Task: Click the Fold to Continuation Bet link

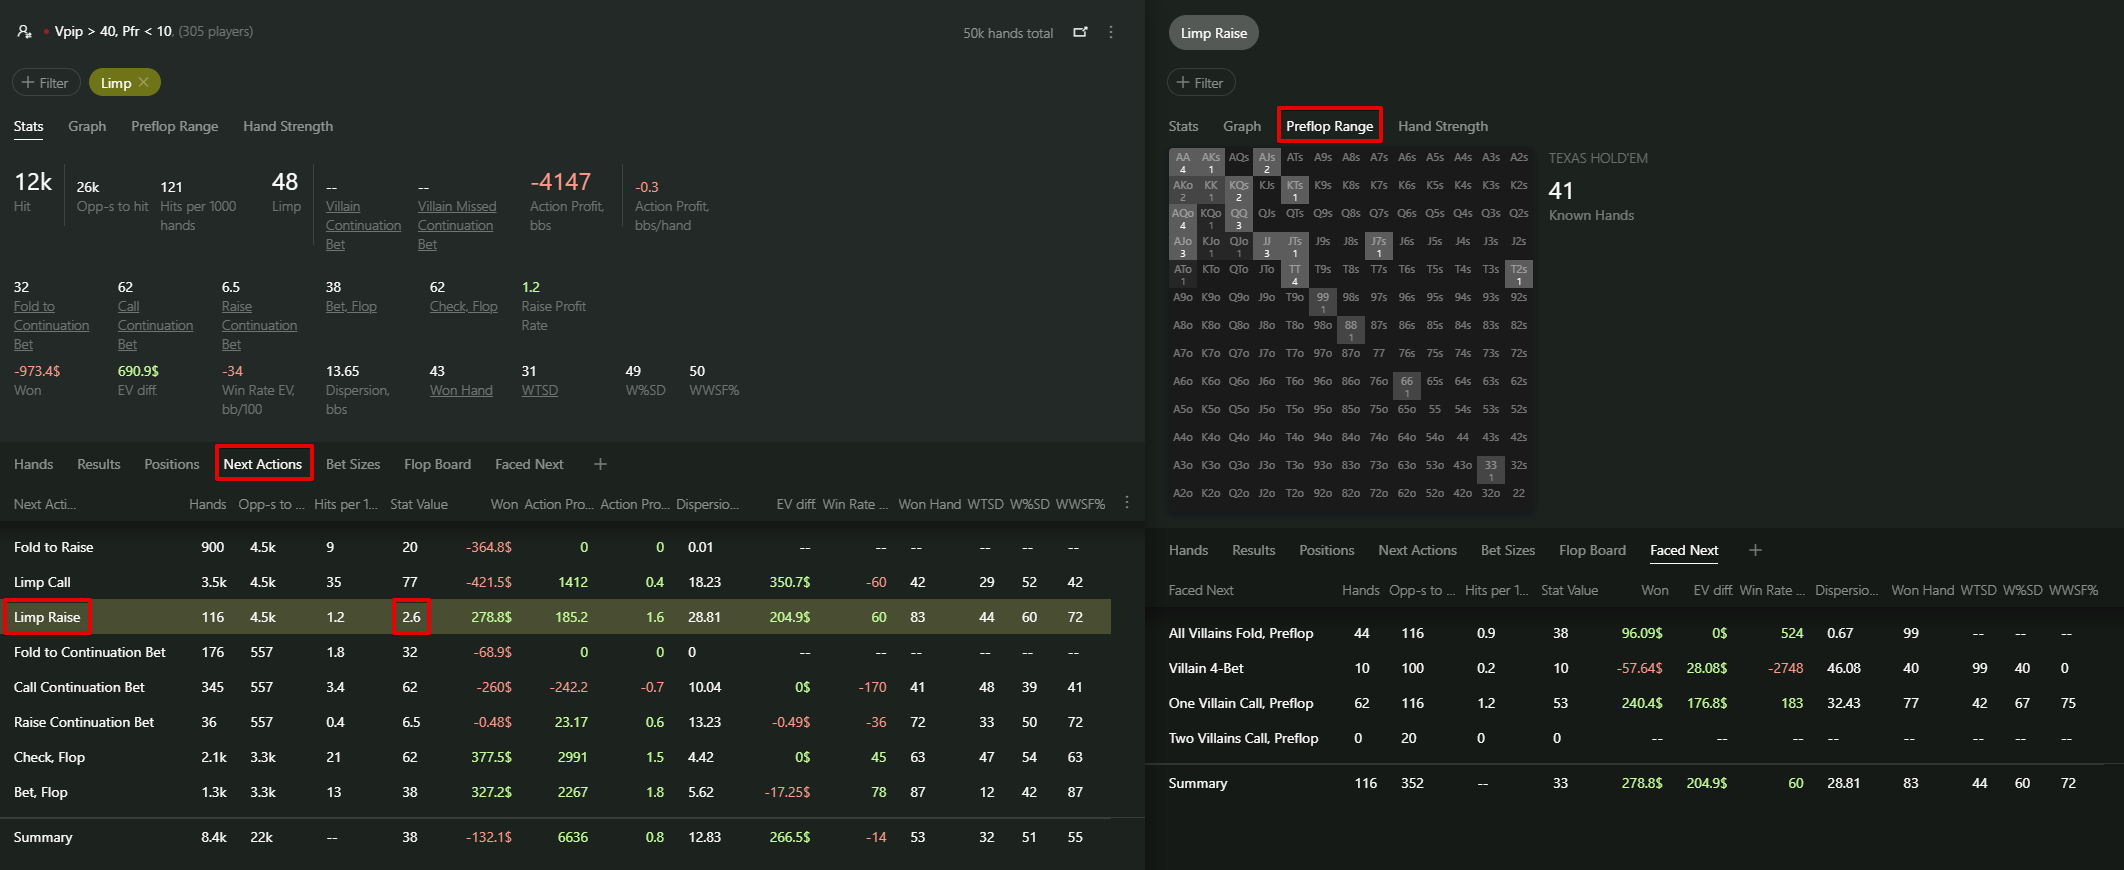Action: pyautogui.click(x=51, y=325)
